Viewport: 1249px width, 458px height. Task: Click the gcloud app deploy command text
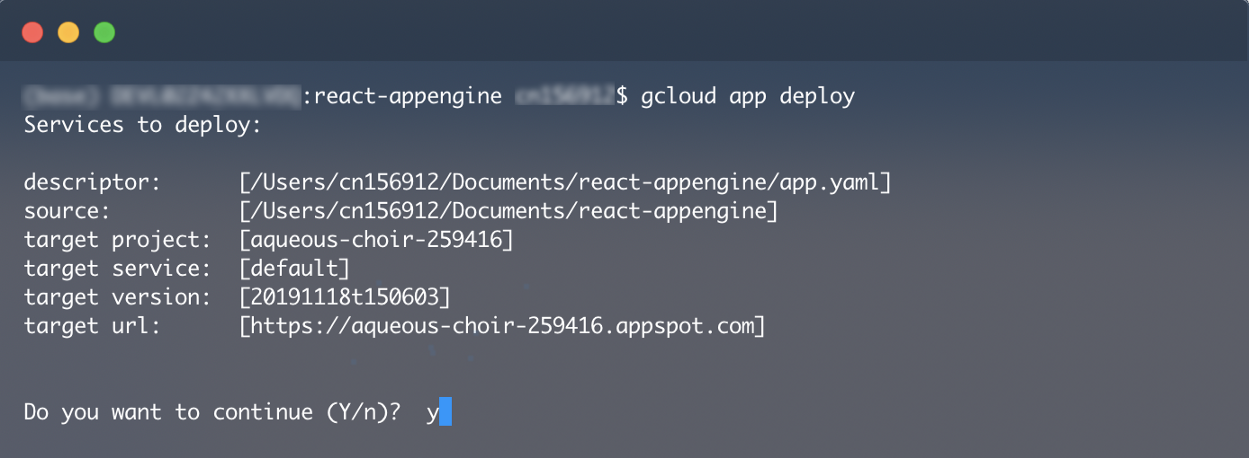(748, 96)
